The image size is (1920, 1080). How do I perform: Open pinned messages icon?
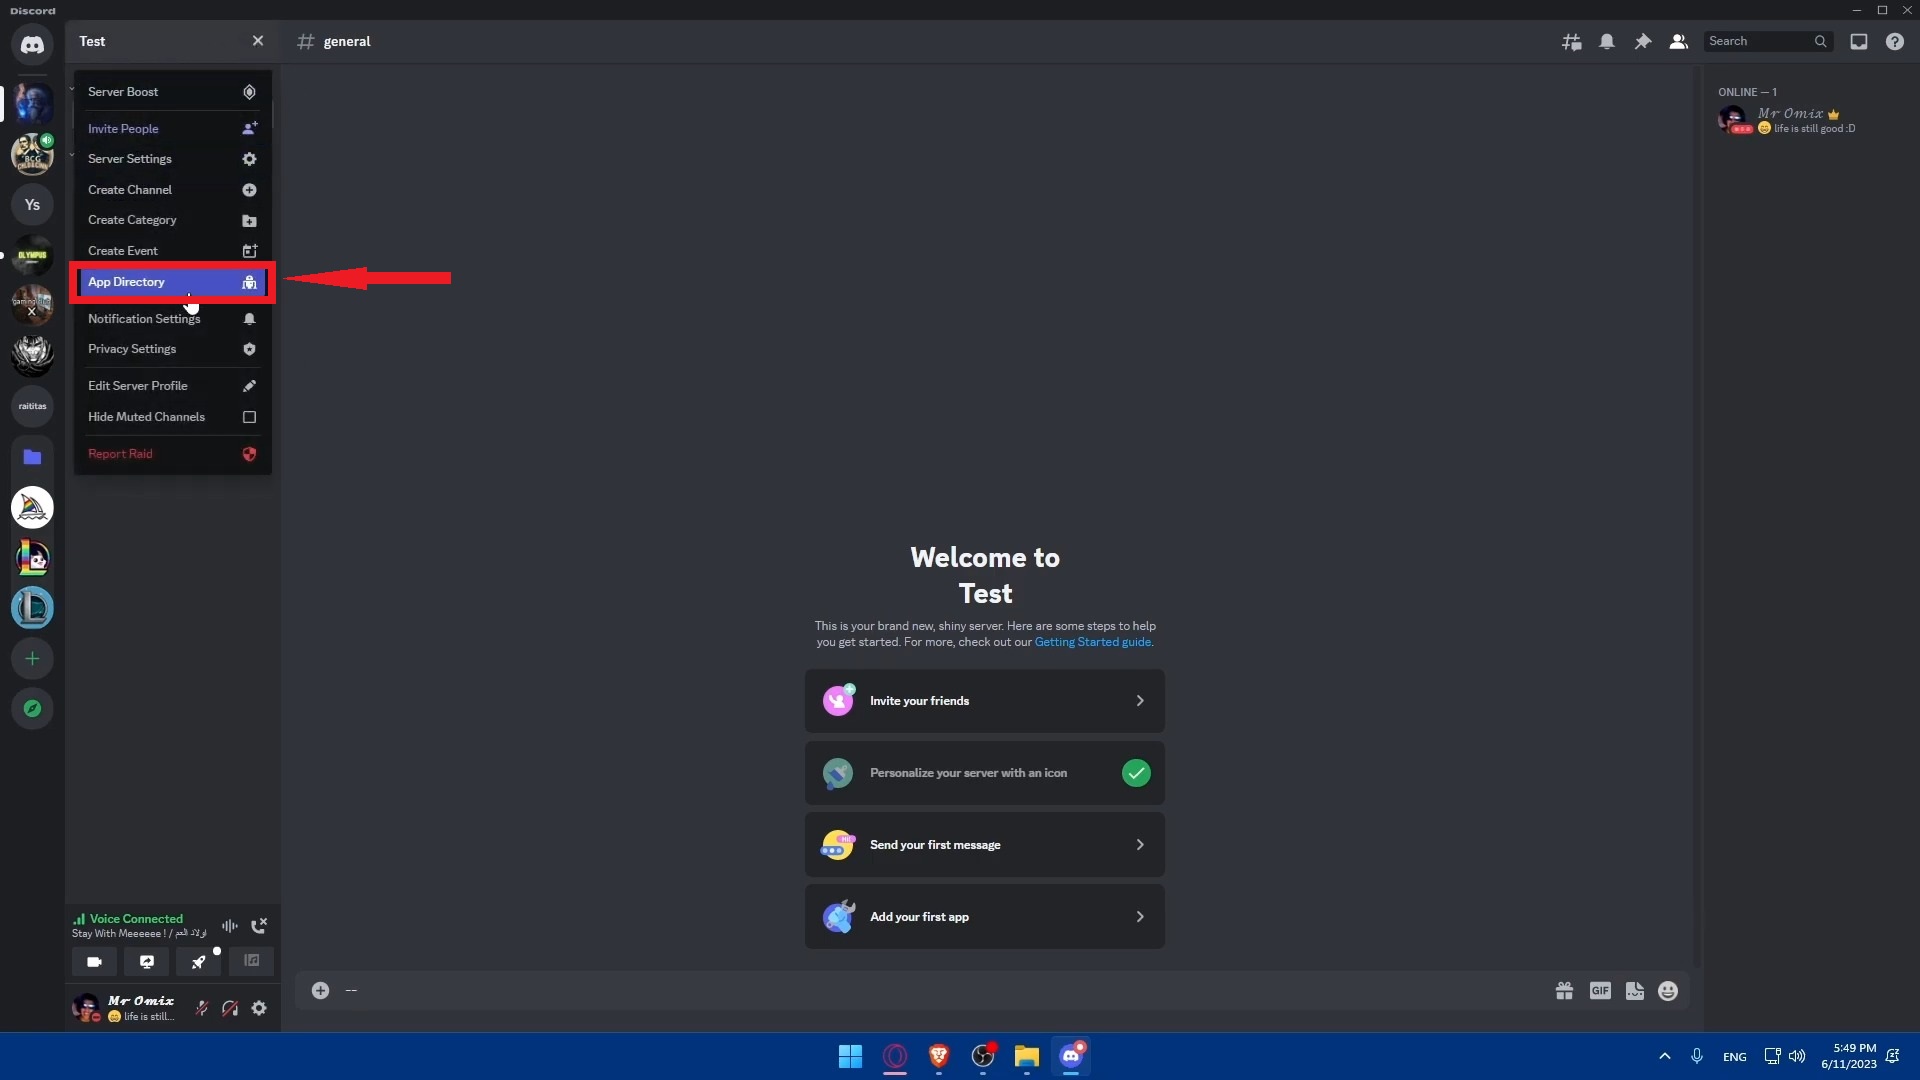click(x=1643, y=42)
